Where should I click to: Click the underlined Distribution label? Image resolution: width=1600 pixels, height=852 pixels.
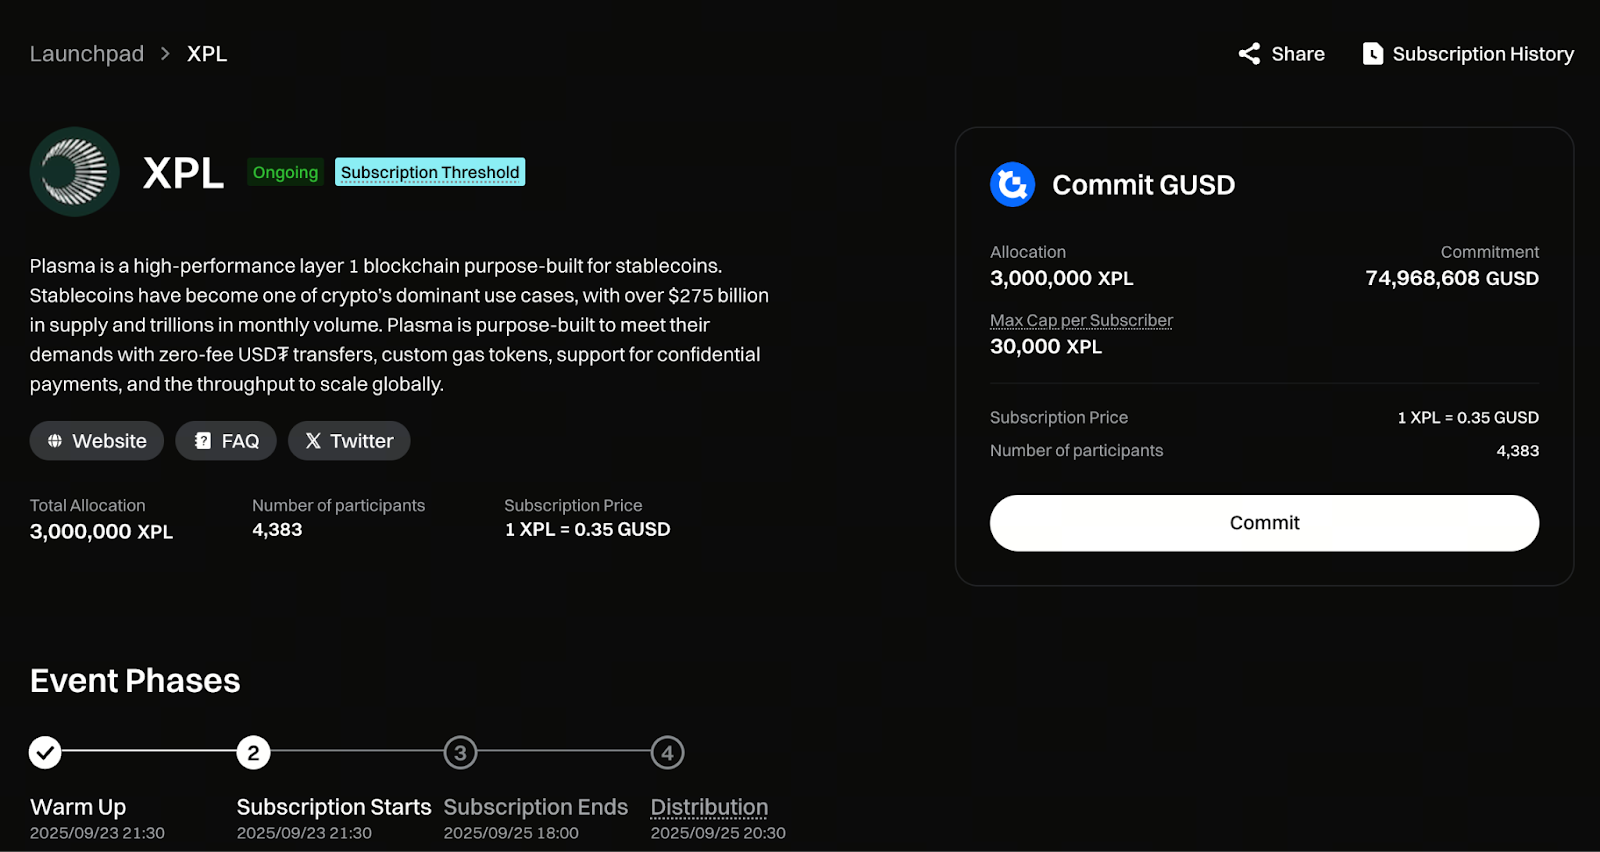[709, 807]
